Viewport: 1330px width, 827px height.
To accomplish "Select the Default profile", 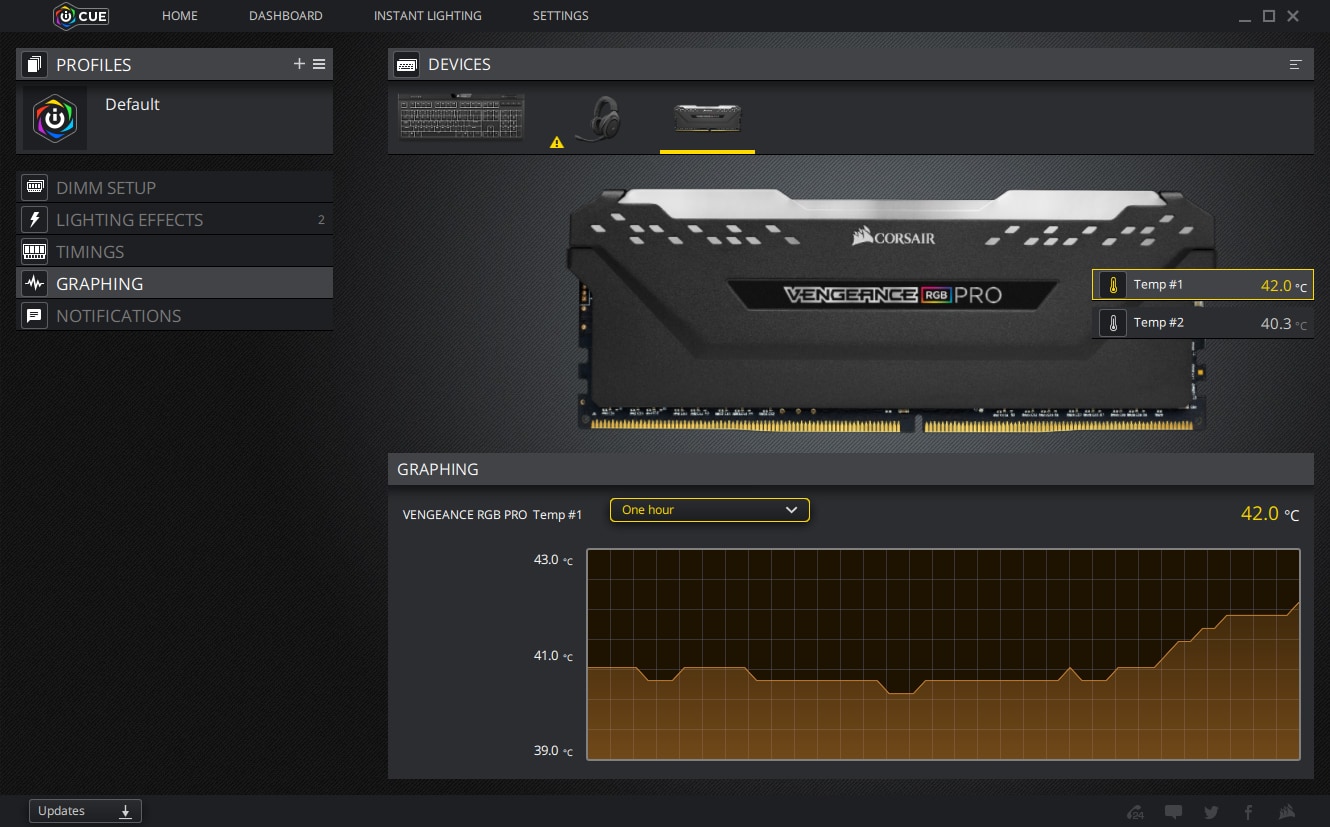I will 132,105.
